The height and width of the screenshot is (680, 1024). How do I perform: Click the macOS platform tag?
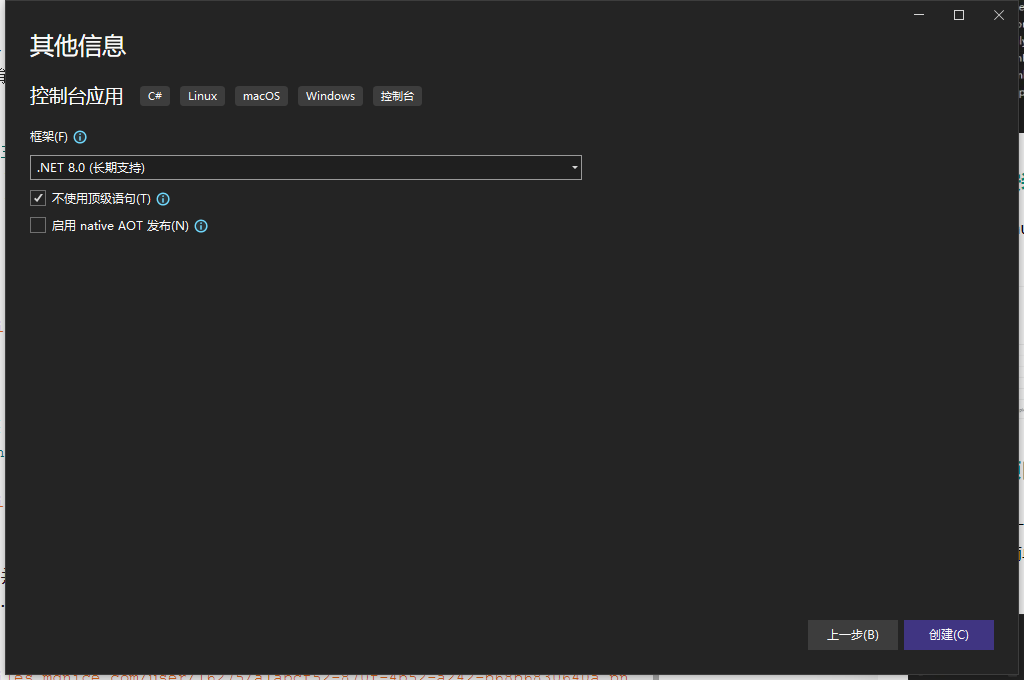[261, 96]
